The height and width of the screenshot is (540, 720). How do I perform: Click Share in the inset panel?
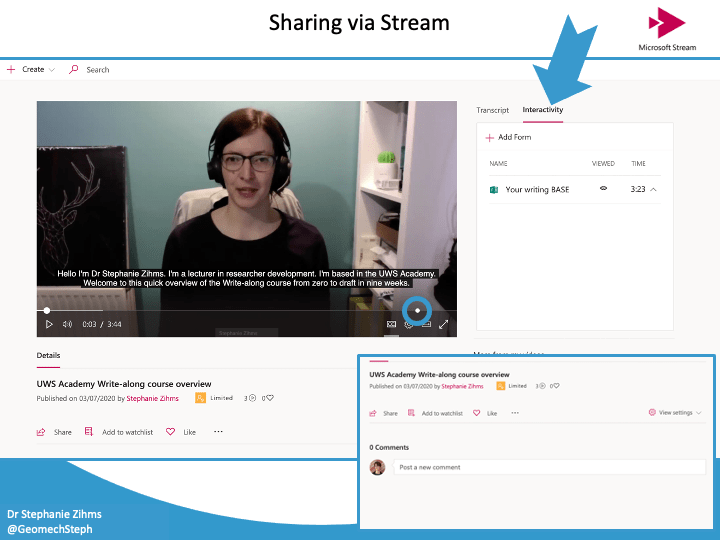coord(390,413)
